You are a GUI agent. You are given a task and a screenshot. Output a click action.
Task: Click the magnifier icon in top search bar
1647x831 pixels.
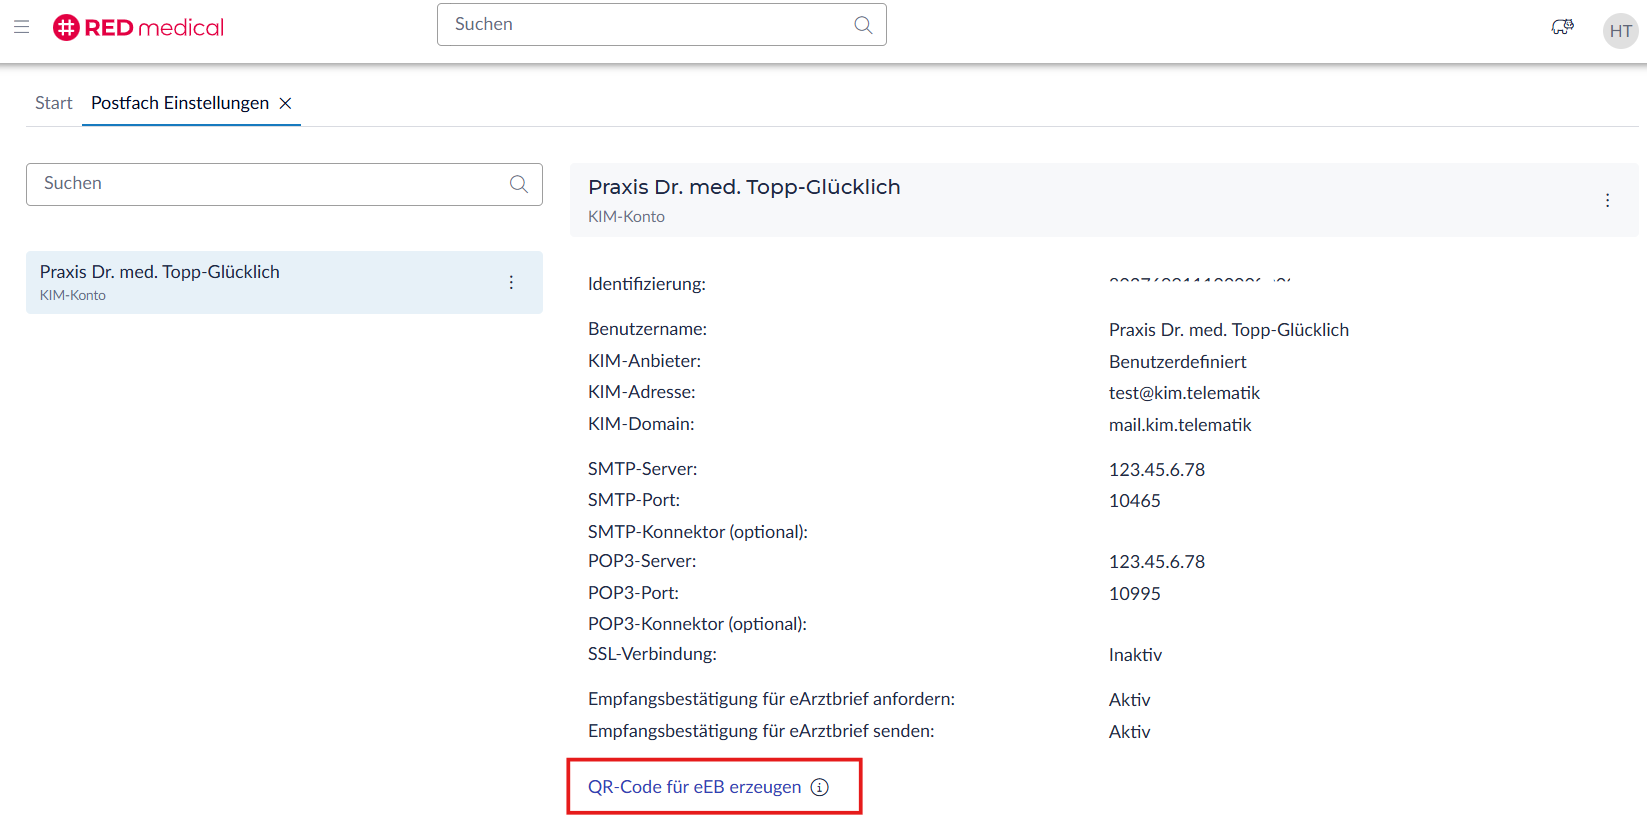(x=863, y=25)
